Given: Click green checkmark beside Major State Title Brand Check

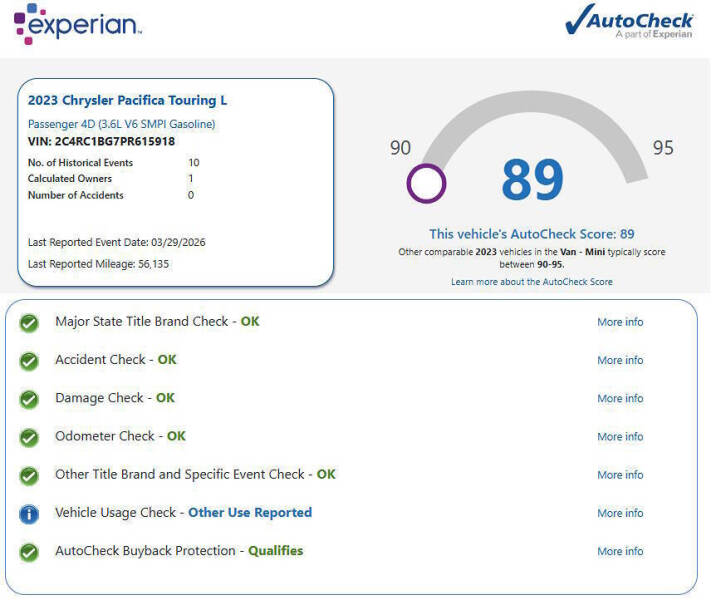Looking at the screenshot, I should coord(29,323).
